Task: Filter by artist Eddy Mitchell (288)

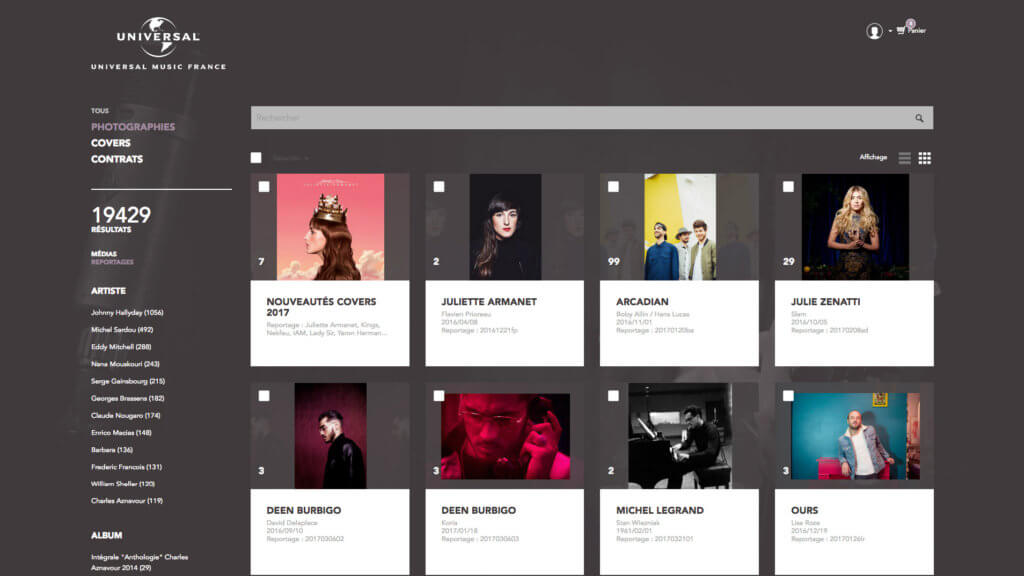Action: pos(121,347)
